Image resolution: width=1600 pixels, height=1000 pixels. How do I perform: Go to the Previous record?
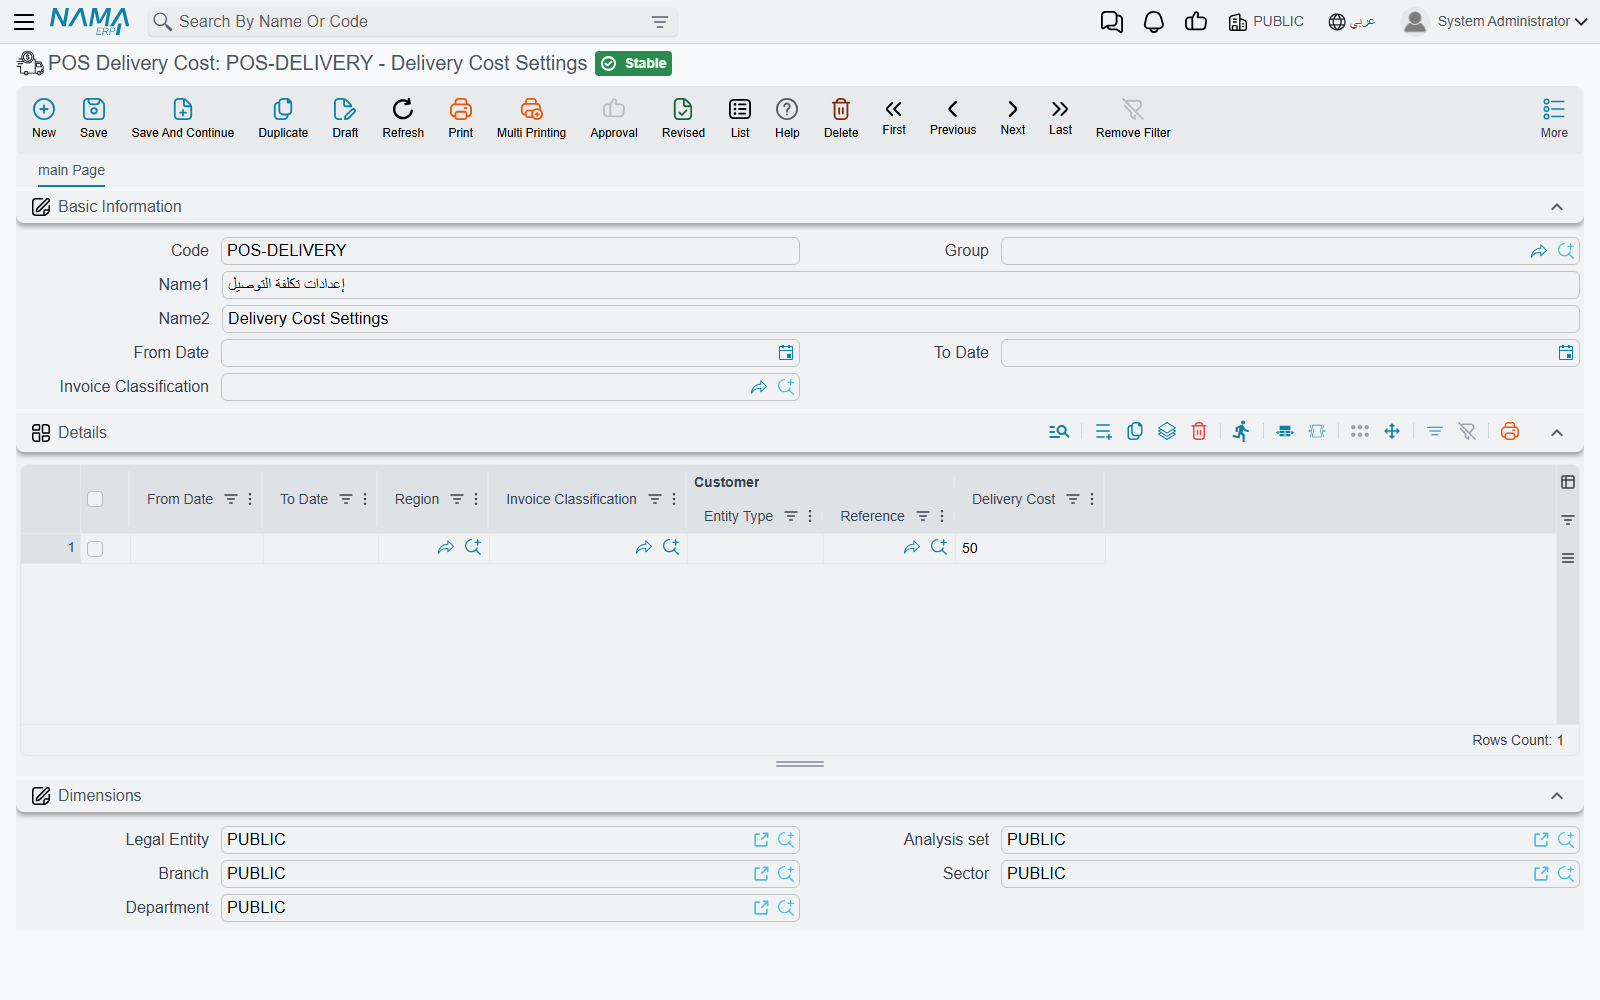[x=953, y=117]
